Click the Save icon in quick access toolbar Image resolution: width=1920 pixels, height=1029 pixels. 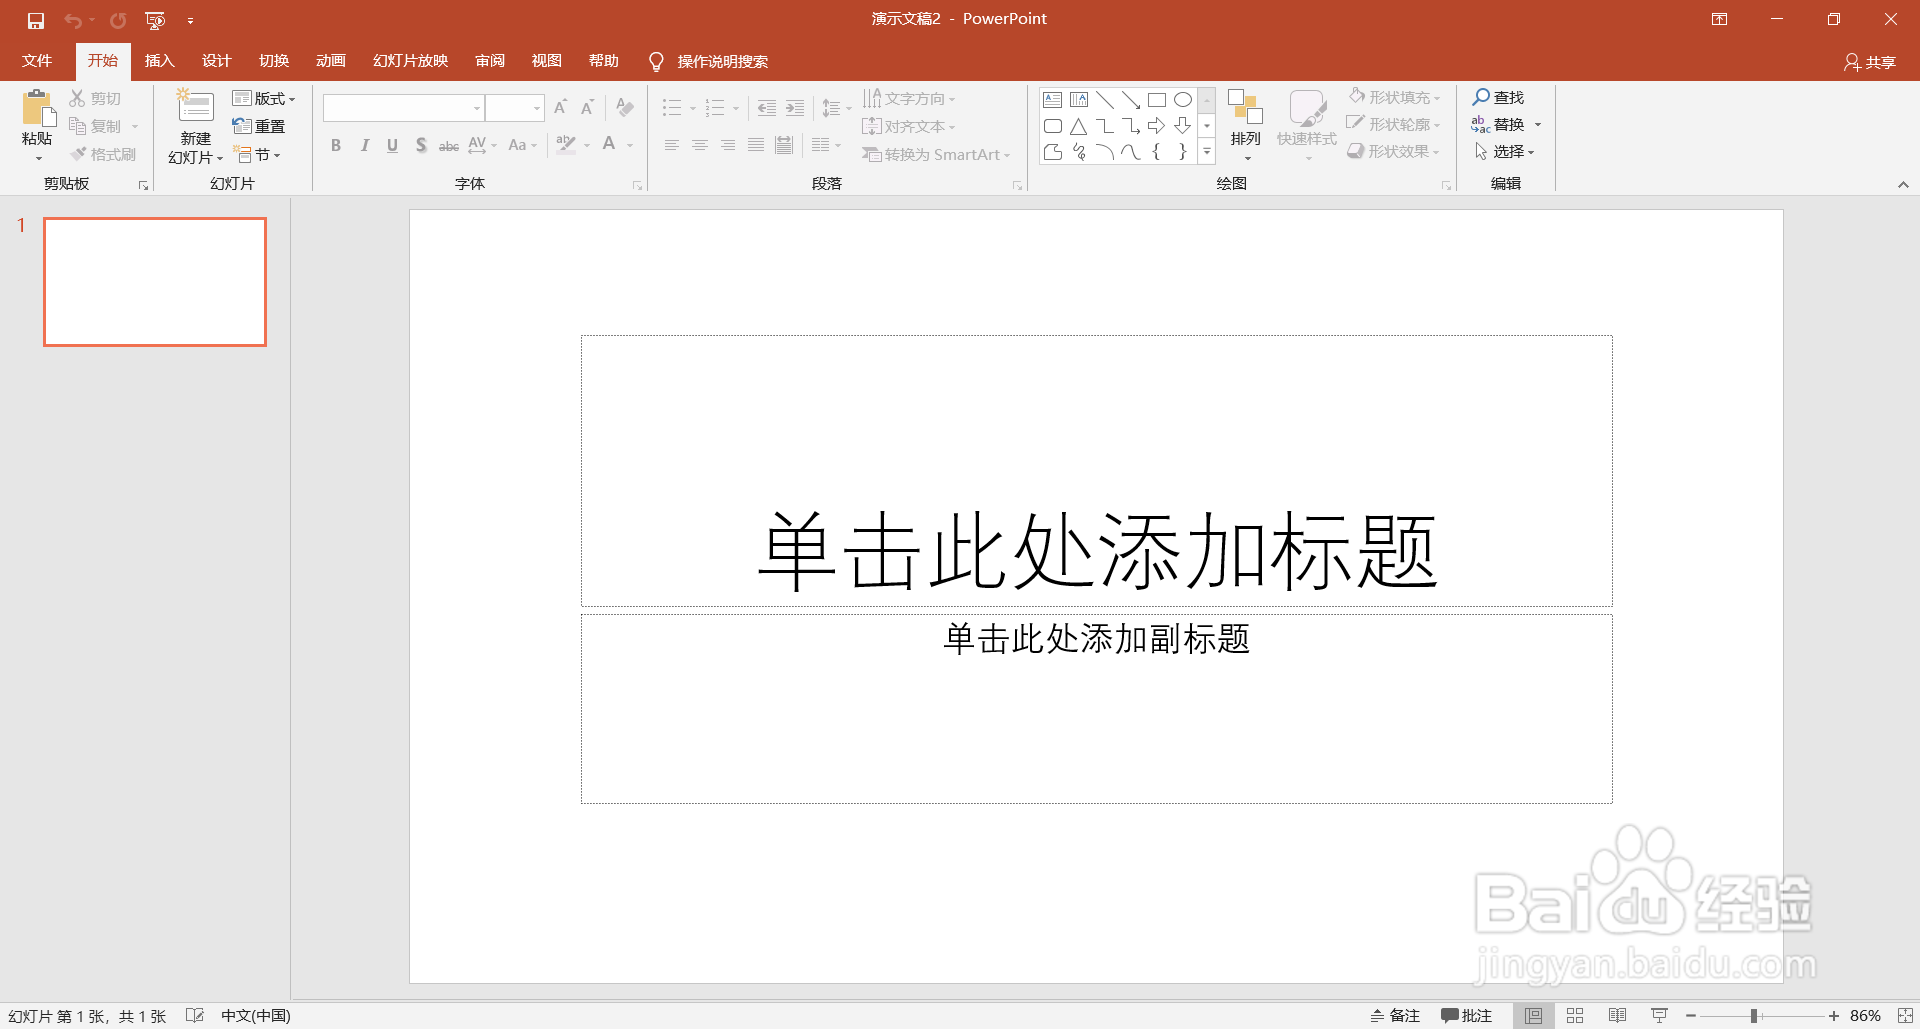[x=36, y=20]
